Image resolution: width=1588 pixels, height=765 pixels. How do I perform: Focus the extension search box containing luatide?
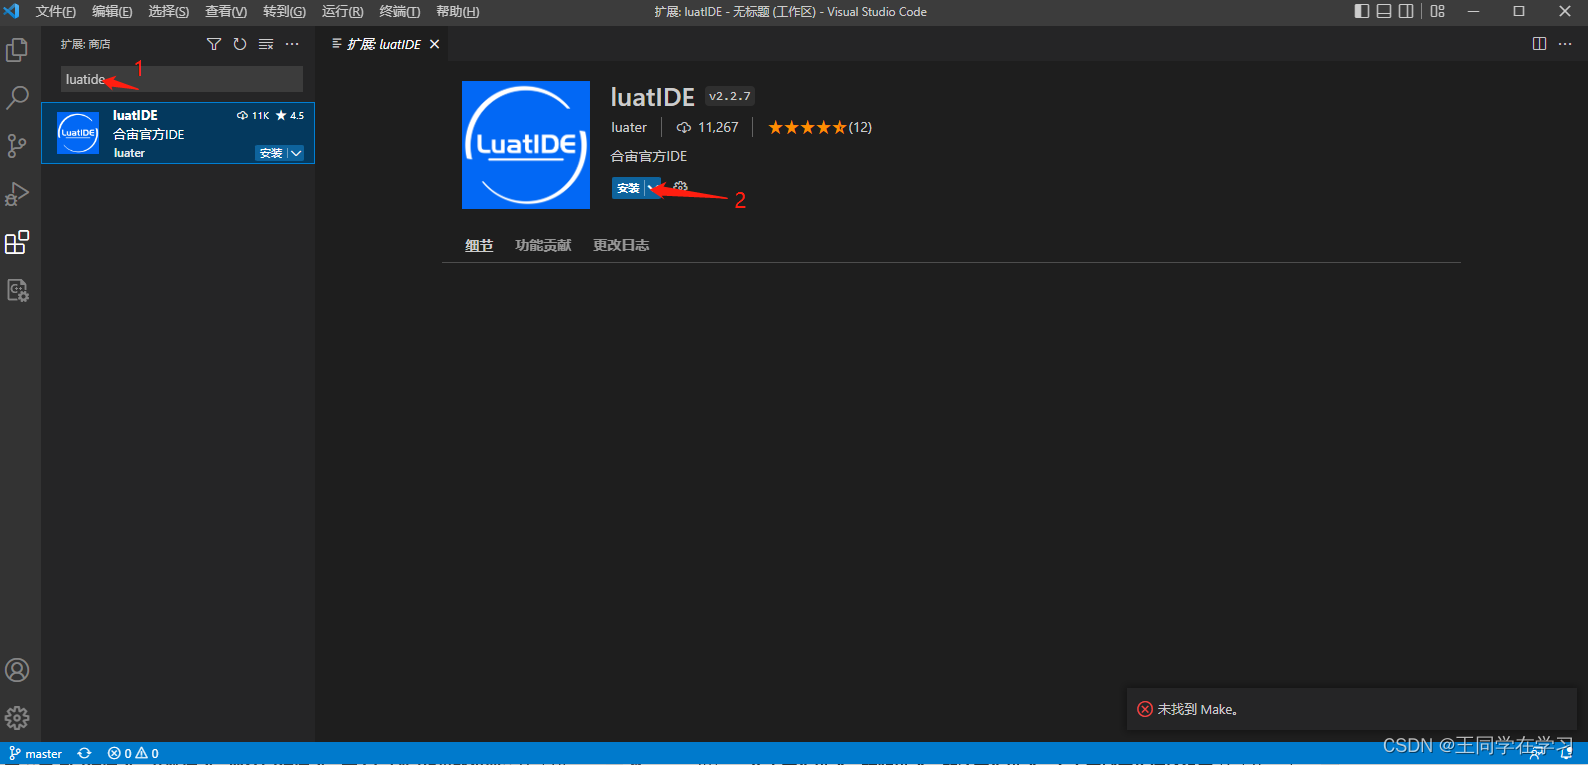(x=182, y=79)
